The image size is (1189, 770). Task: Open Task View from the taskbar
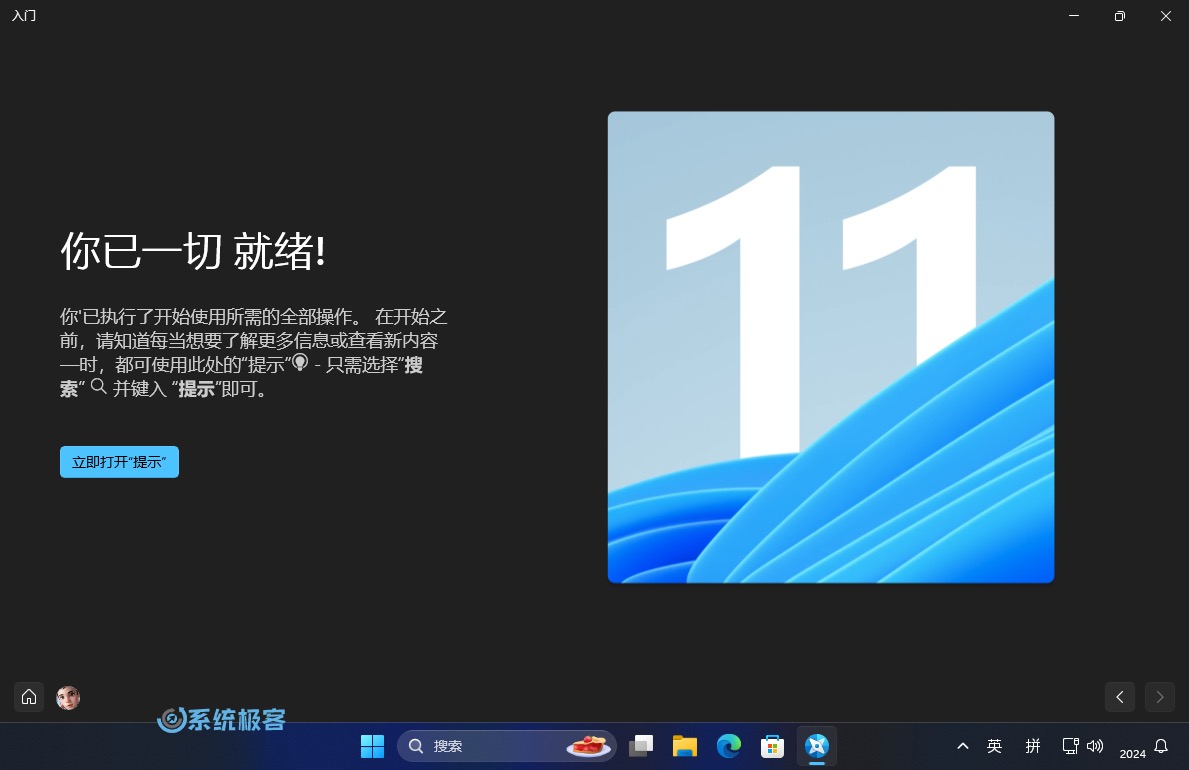click(x=640, y=746)
